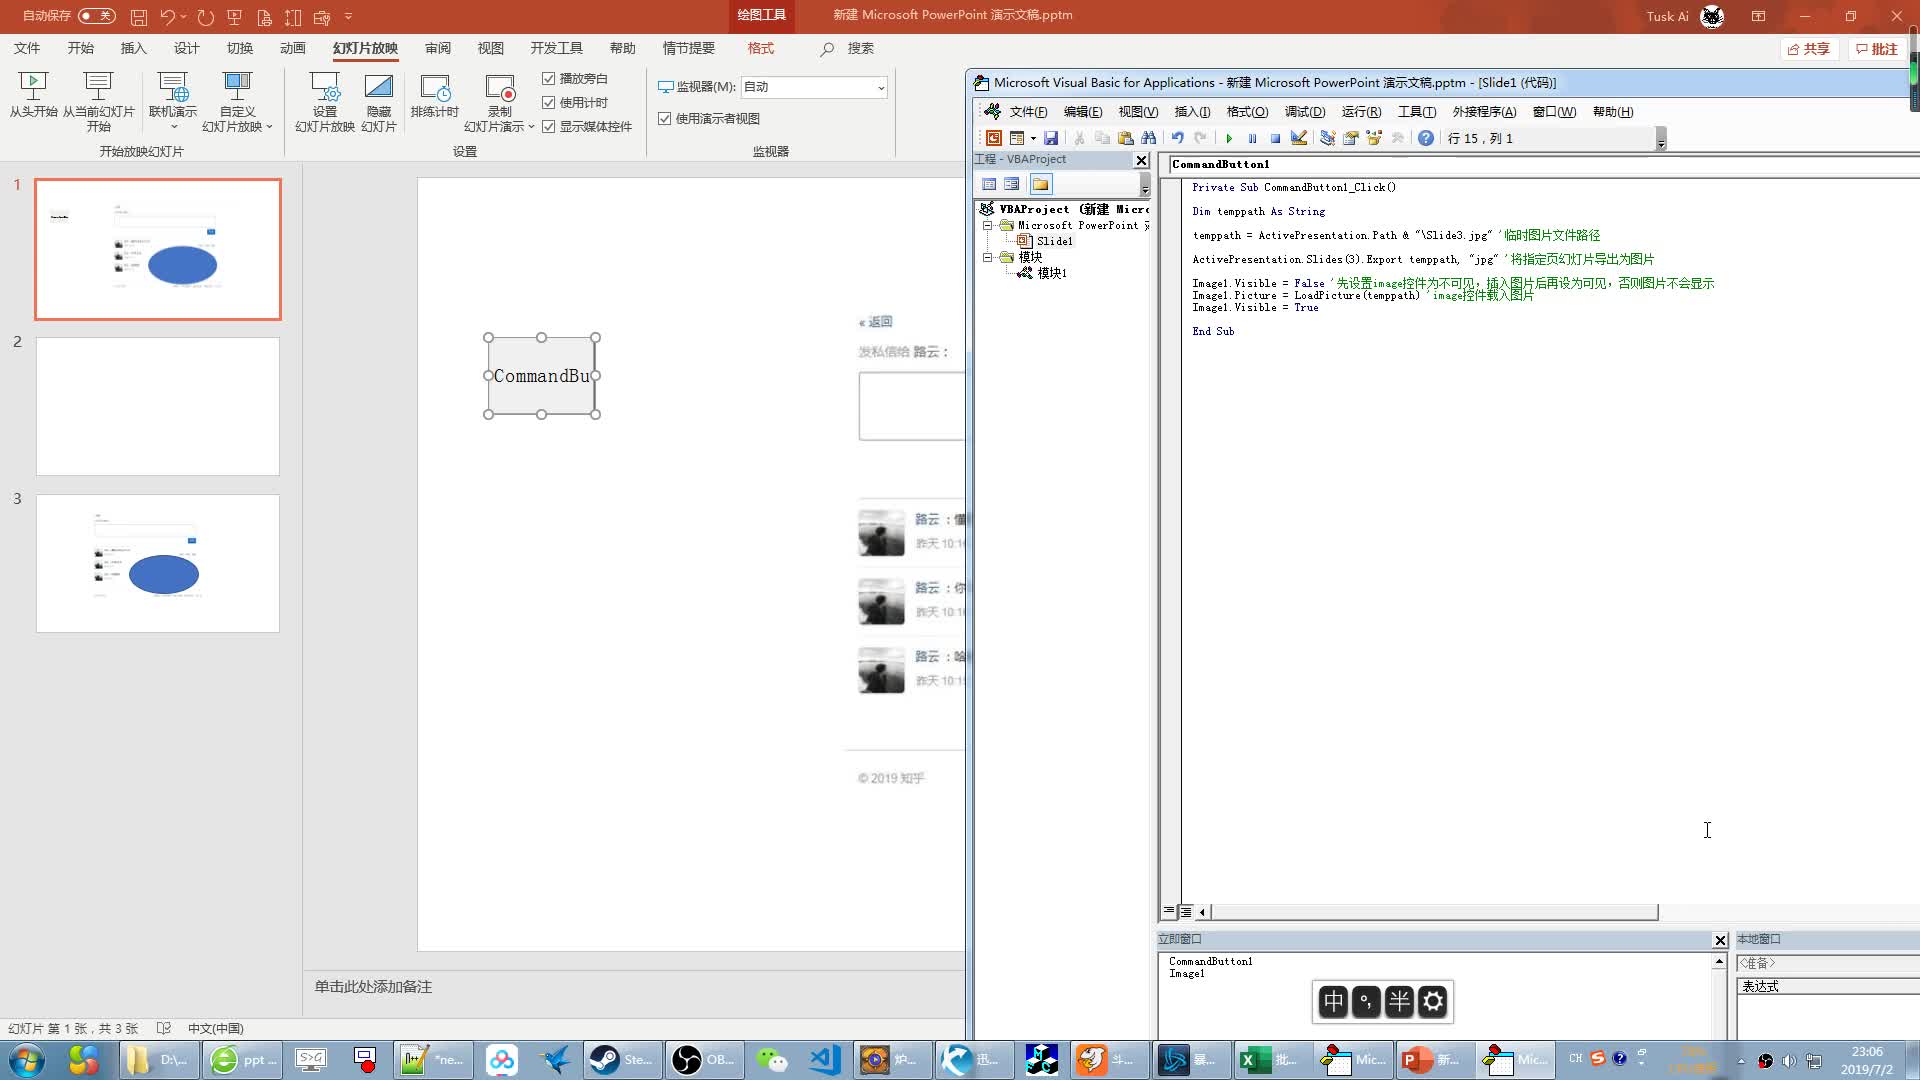Click Toggle Folders in project pane
The height and width of the screenshot is (1080, 1920).
pyautogui.click(x=1041, y=184)
